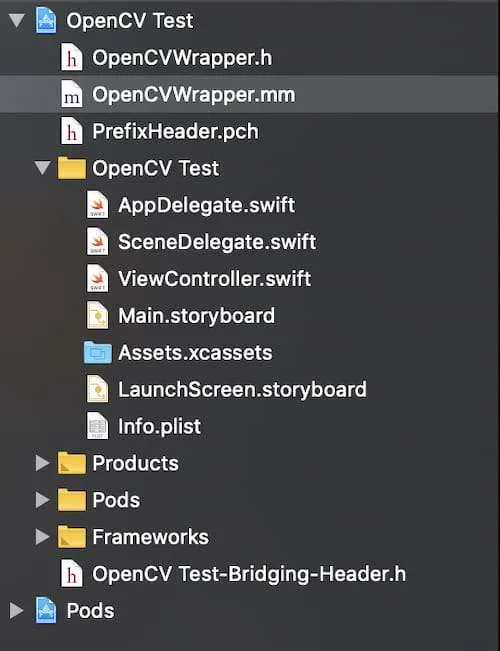Select the OpenCV Test group label

[156, 169]
